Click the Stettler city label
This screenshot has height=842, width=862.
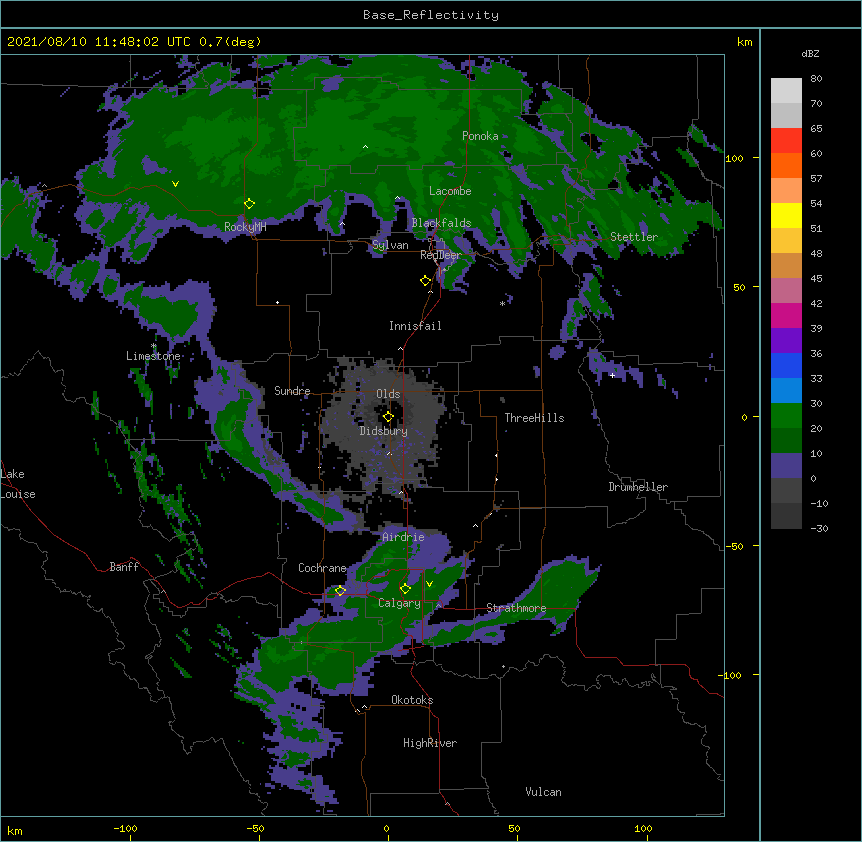coord(634,237)
